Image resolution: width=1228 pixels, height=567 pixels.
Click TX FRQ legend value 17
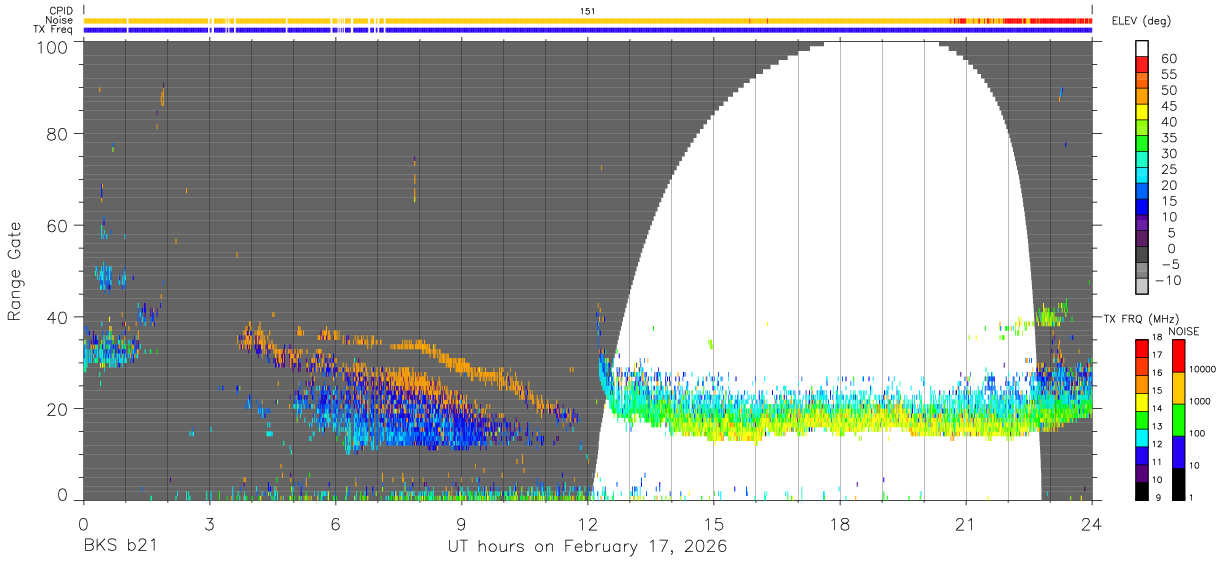coord(1157,355)
